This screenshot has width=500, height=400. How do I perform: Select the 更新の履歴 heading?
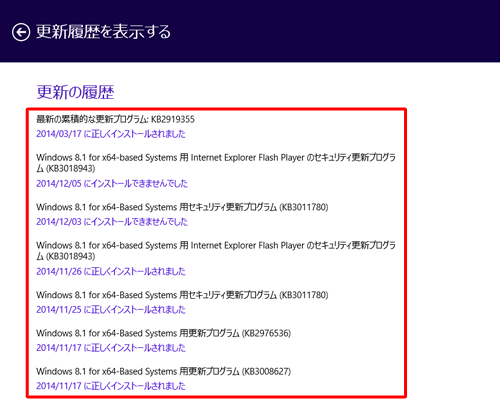[x=75, y=92]
